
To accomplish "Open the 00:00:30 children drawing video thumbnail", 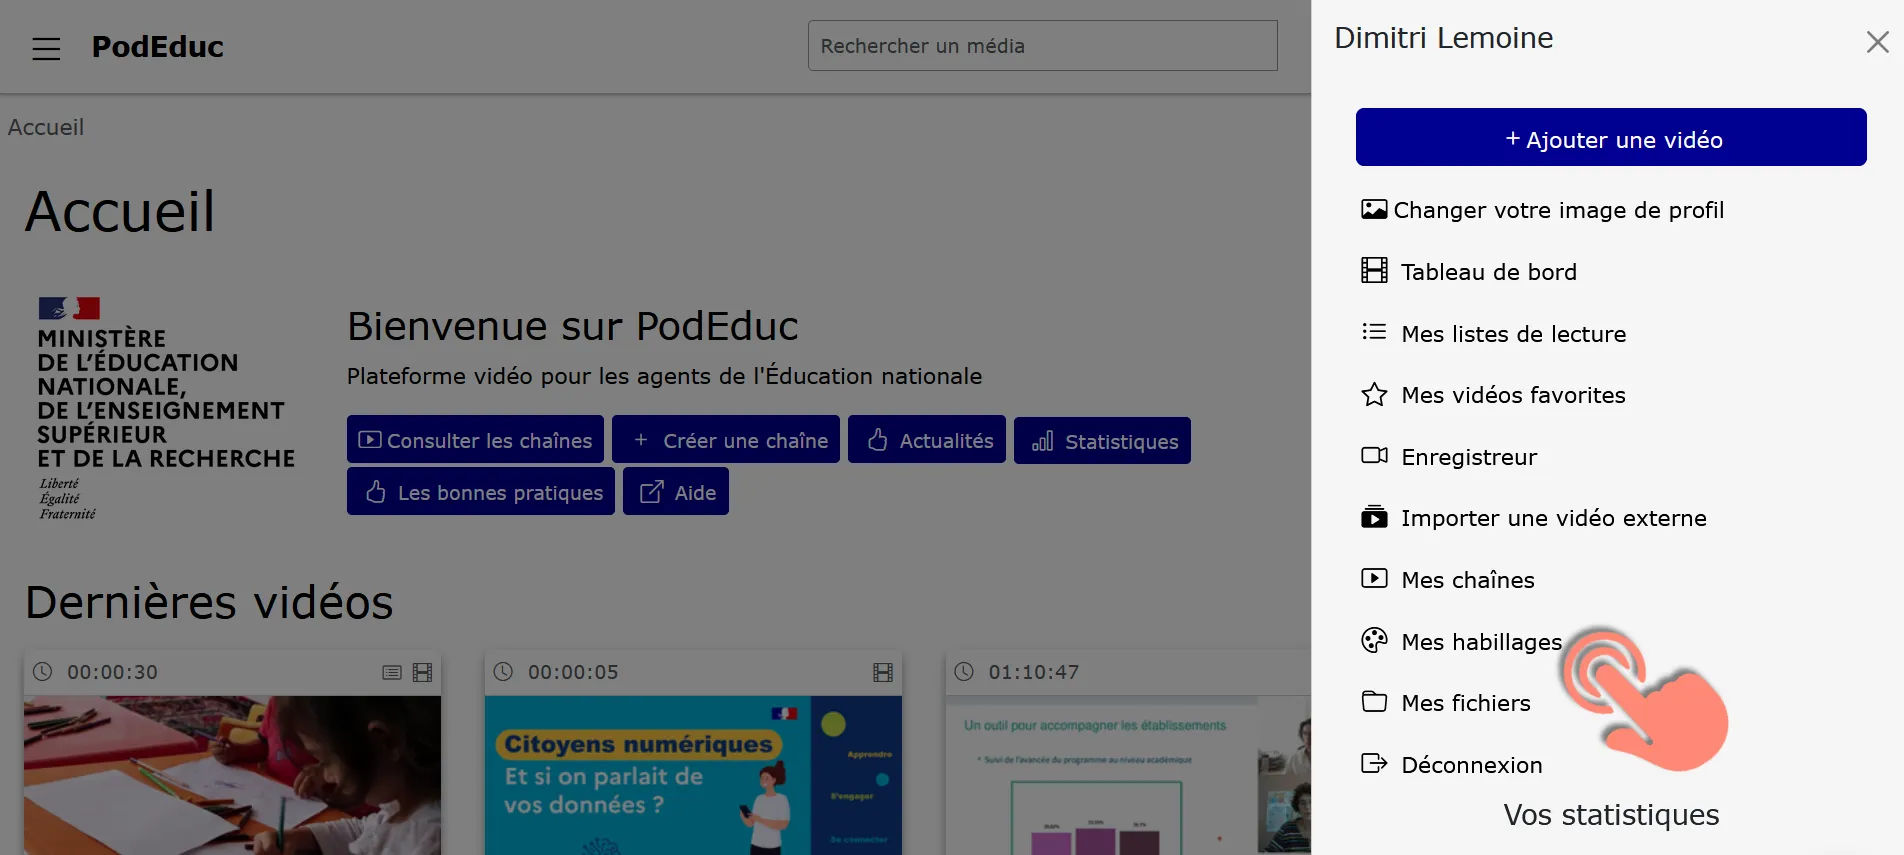I will (232, 775).
